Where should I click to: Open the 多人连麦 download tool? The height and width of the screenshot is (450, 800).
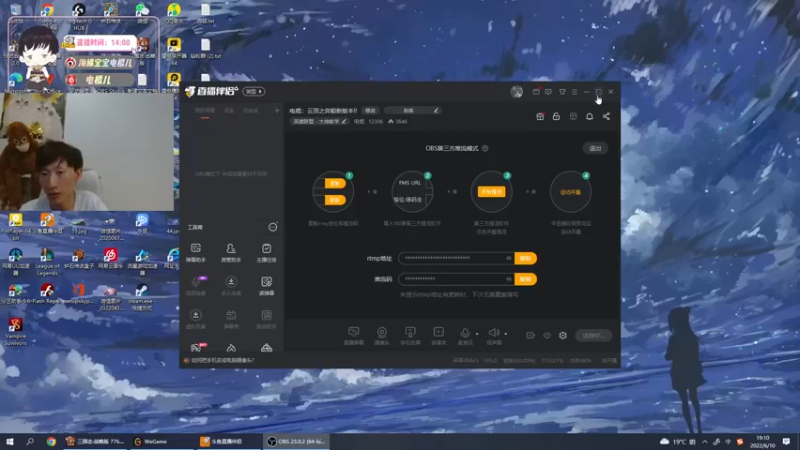click(231, 286)
